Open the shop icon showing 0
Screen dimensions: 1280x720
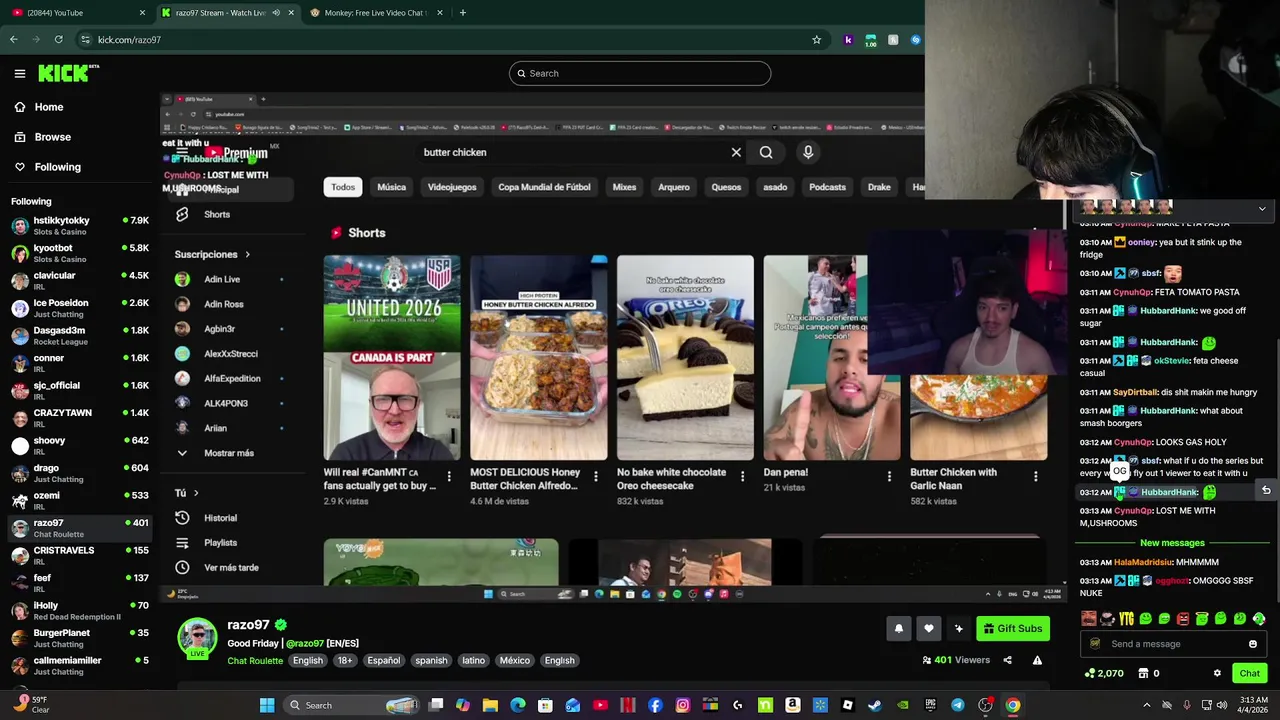[x=1142, y=673]
